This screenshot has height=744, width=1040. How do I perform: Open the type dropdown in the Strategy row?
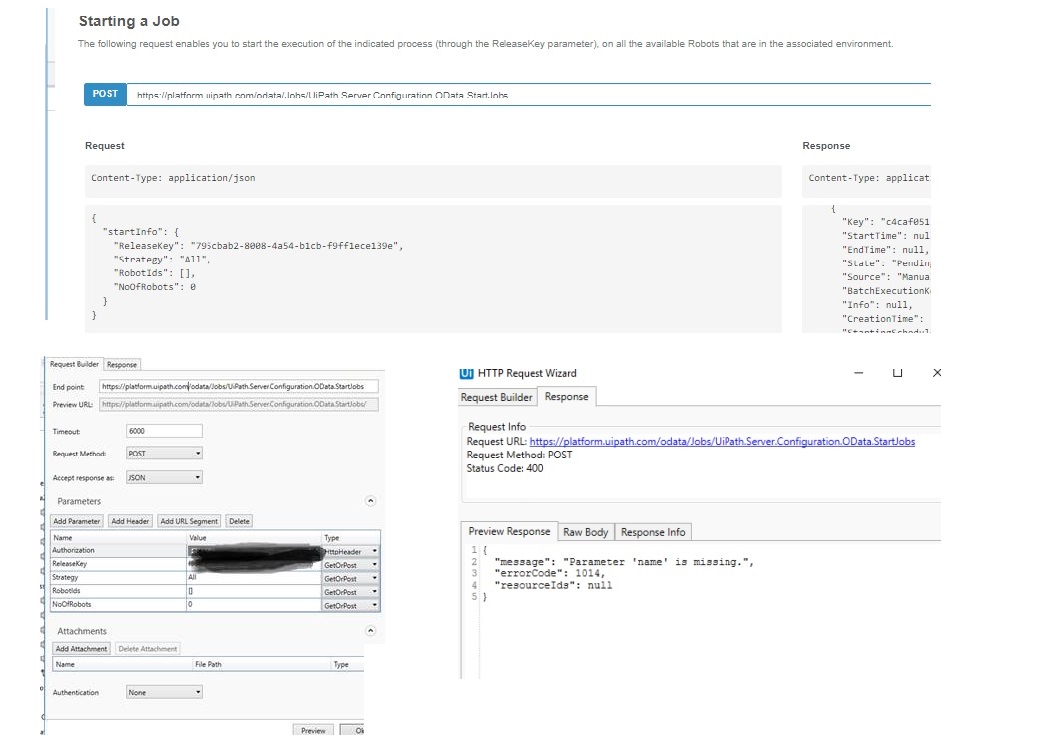click(x=351, y=579)
